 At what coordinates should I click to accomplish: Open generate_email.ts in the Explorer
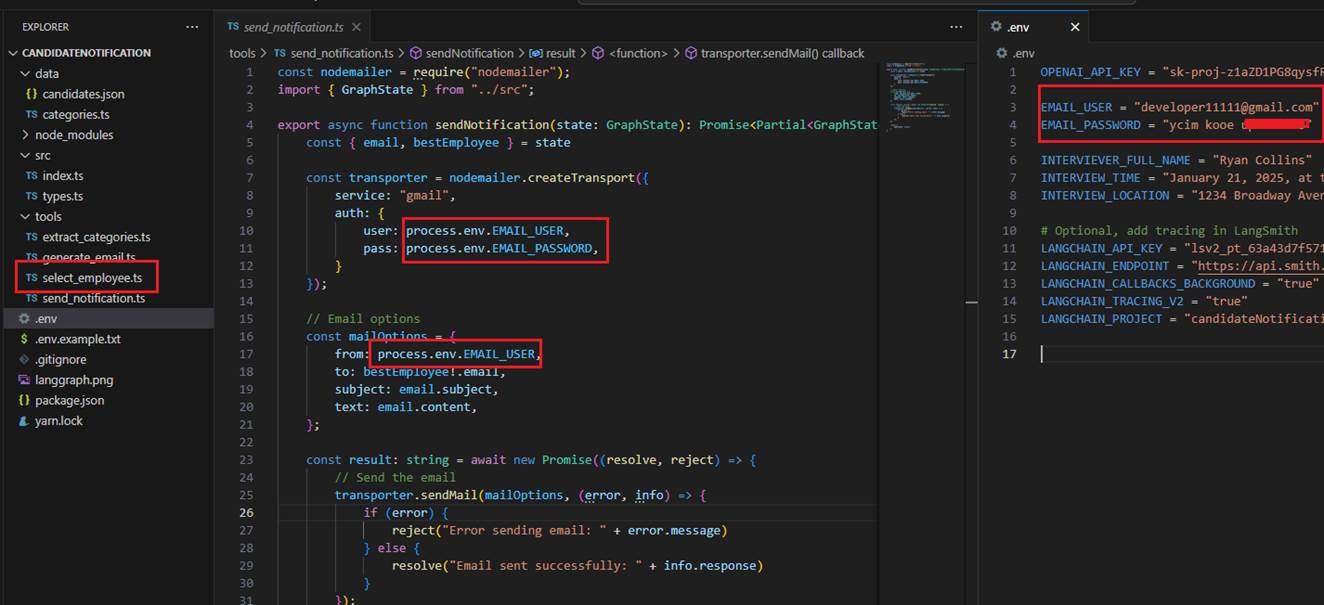pos(89,257)
